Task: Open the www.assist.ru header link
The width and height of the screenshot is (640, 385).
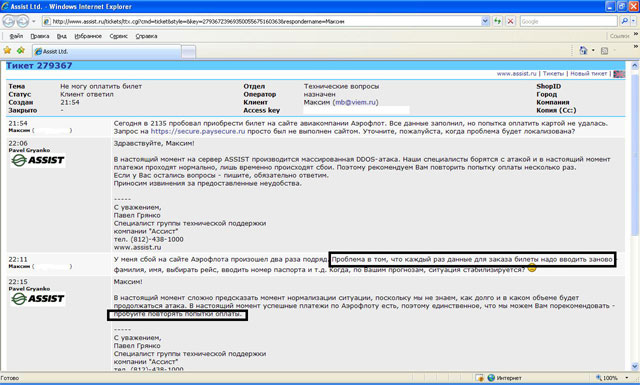Action: click(516, 74)
